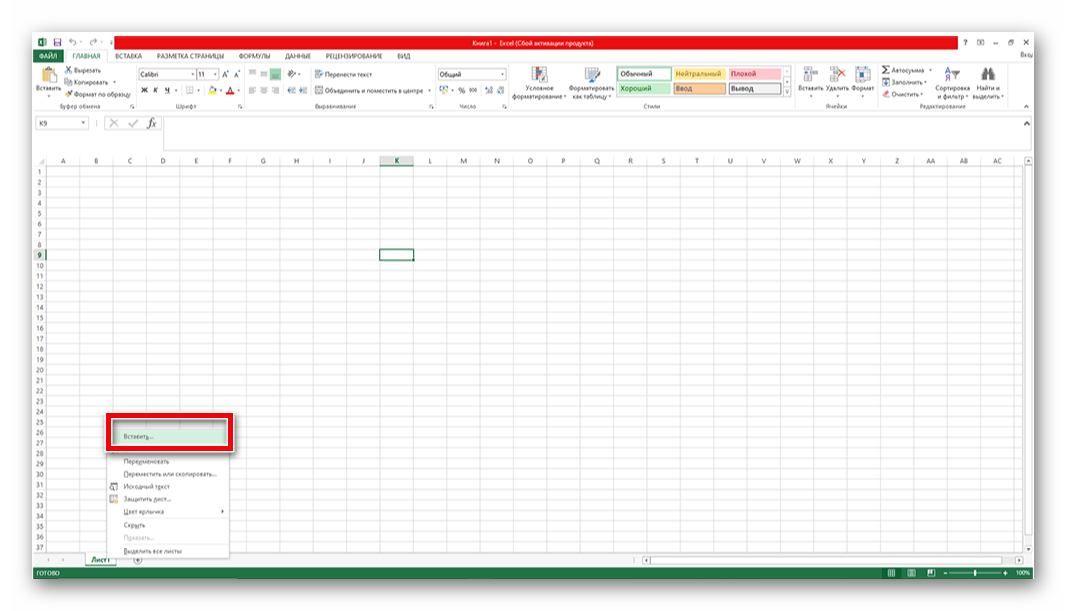Image resolution: width=1066 pixels, height=611 pixels.
Task: Click Объединить и поместить в центре
Action: pyautogui.click(x=369, y=90)
